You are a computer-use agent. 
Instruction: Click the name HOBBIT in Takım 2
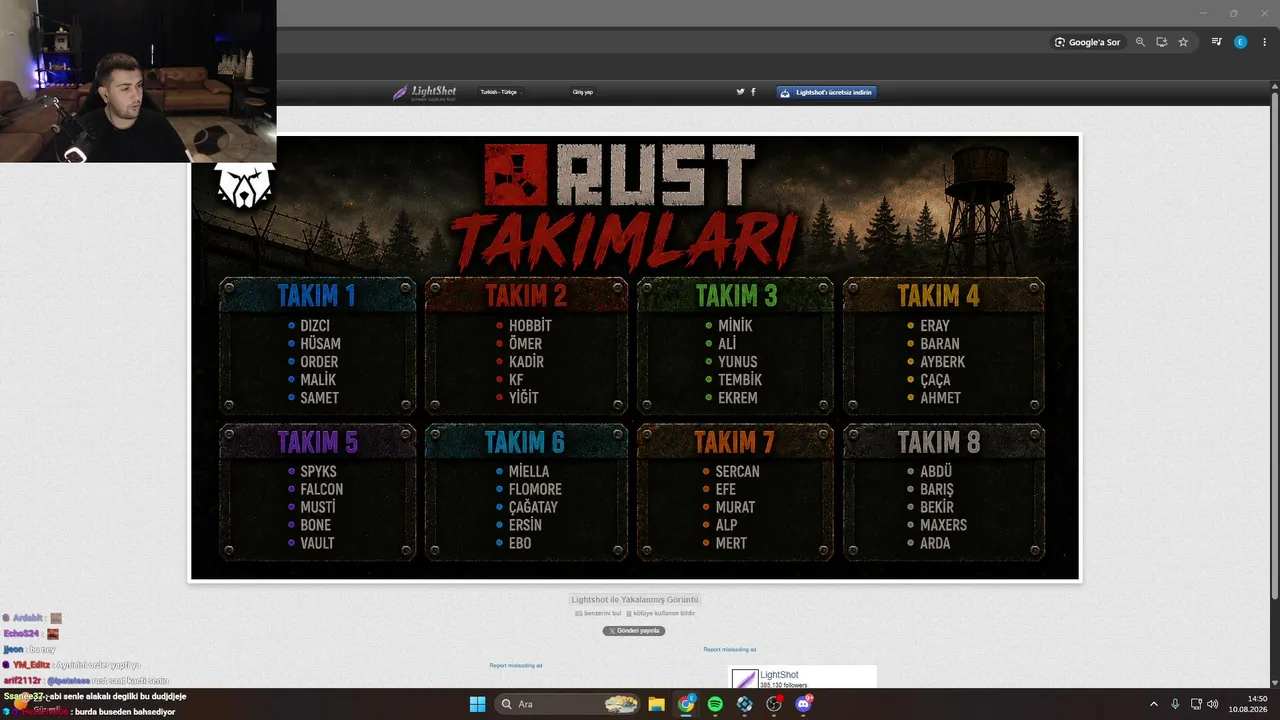(530, 326)
